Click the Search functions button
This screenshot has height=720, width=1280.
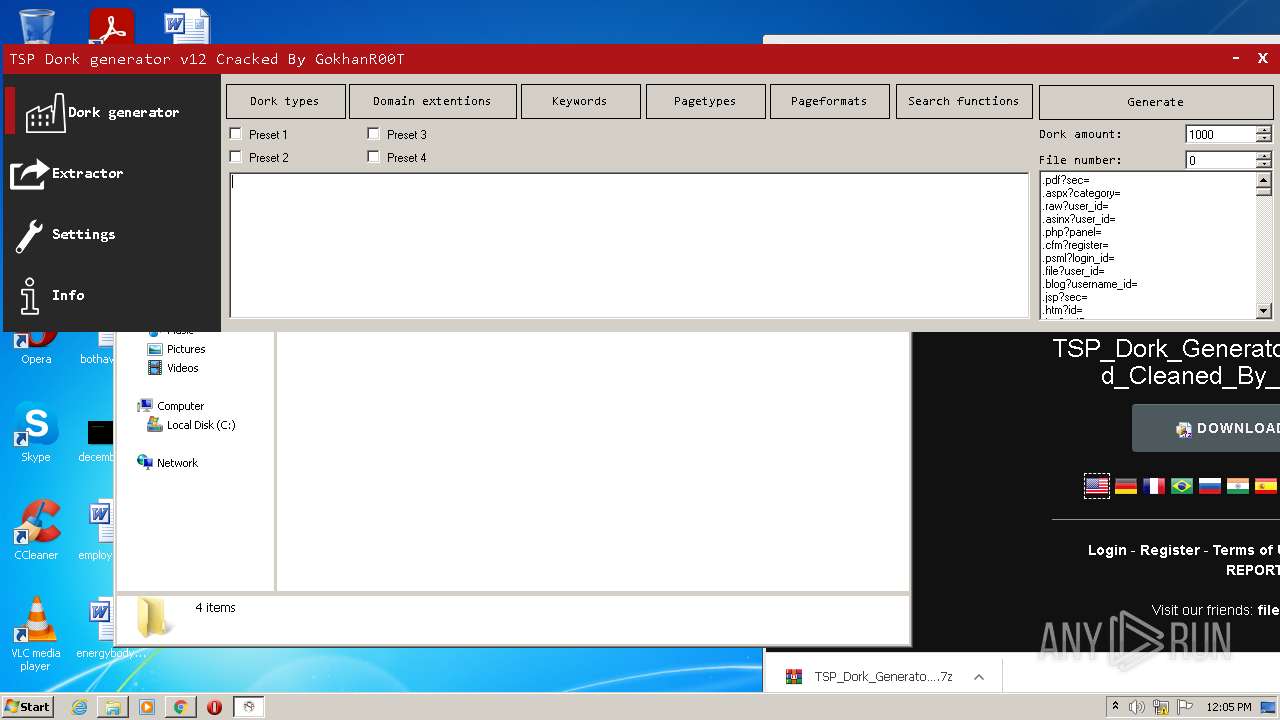pos(964,101)
